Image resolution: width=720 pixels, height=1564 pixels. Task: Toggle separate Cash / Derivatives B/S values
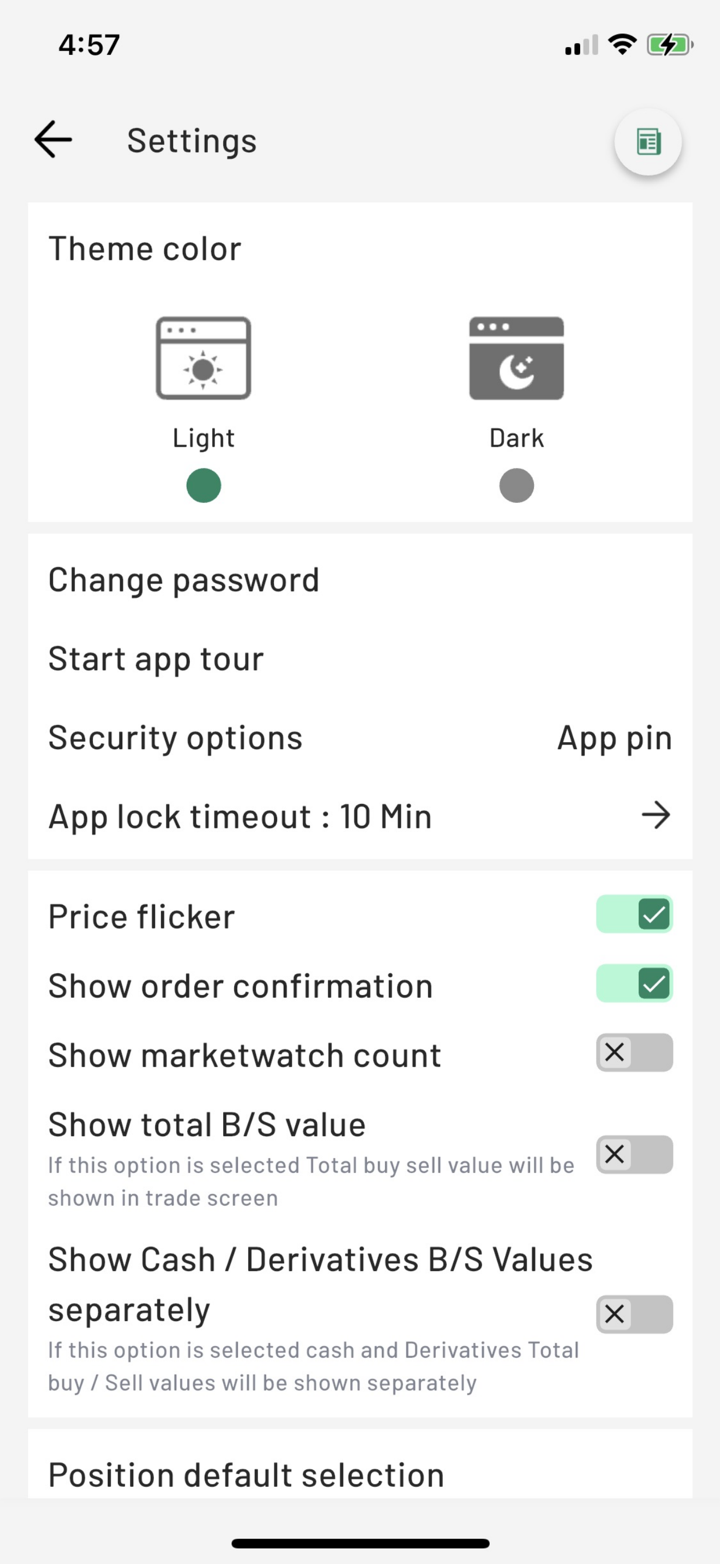tap(634, 1314)
